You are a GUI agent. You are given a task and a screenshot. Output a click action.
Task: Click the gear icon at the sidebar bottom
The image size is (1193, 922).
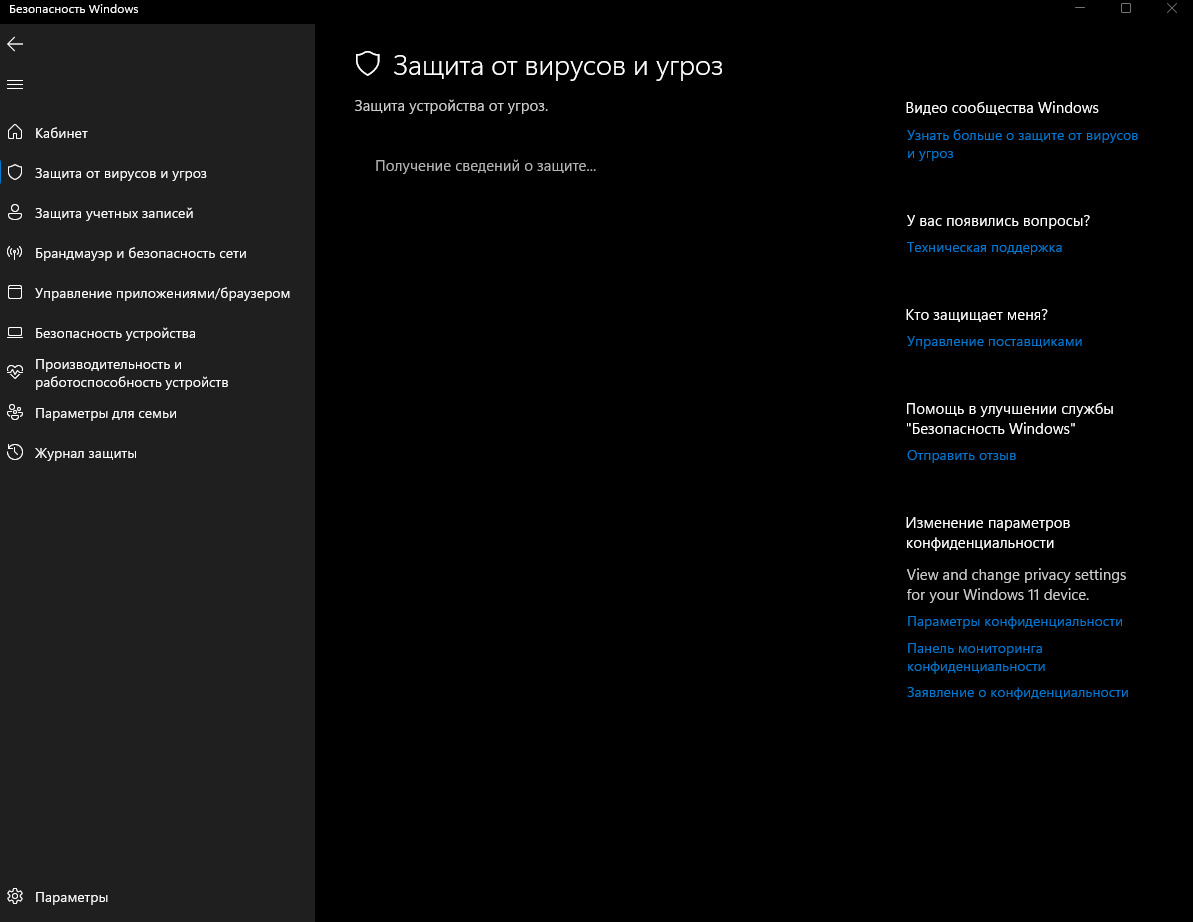(x=15, y=896)
